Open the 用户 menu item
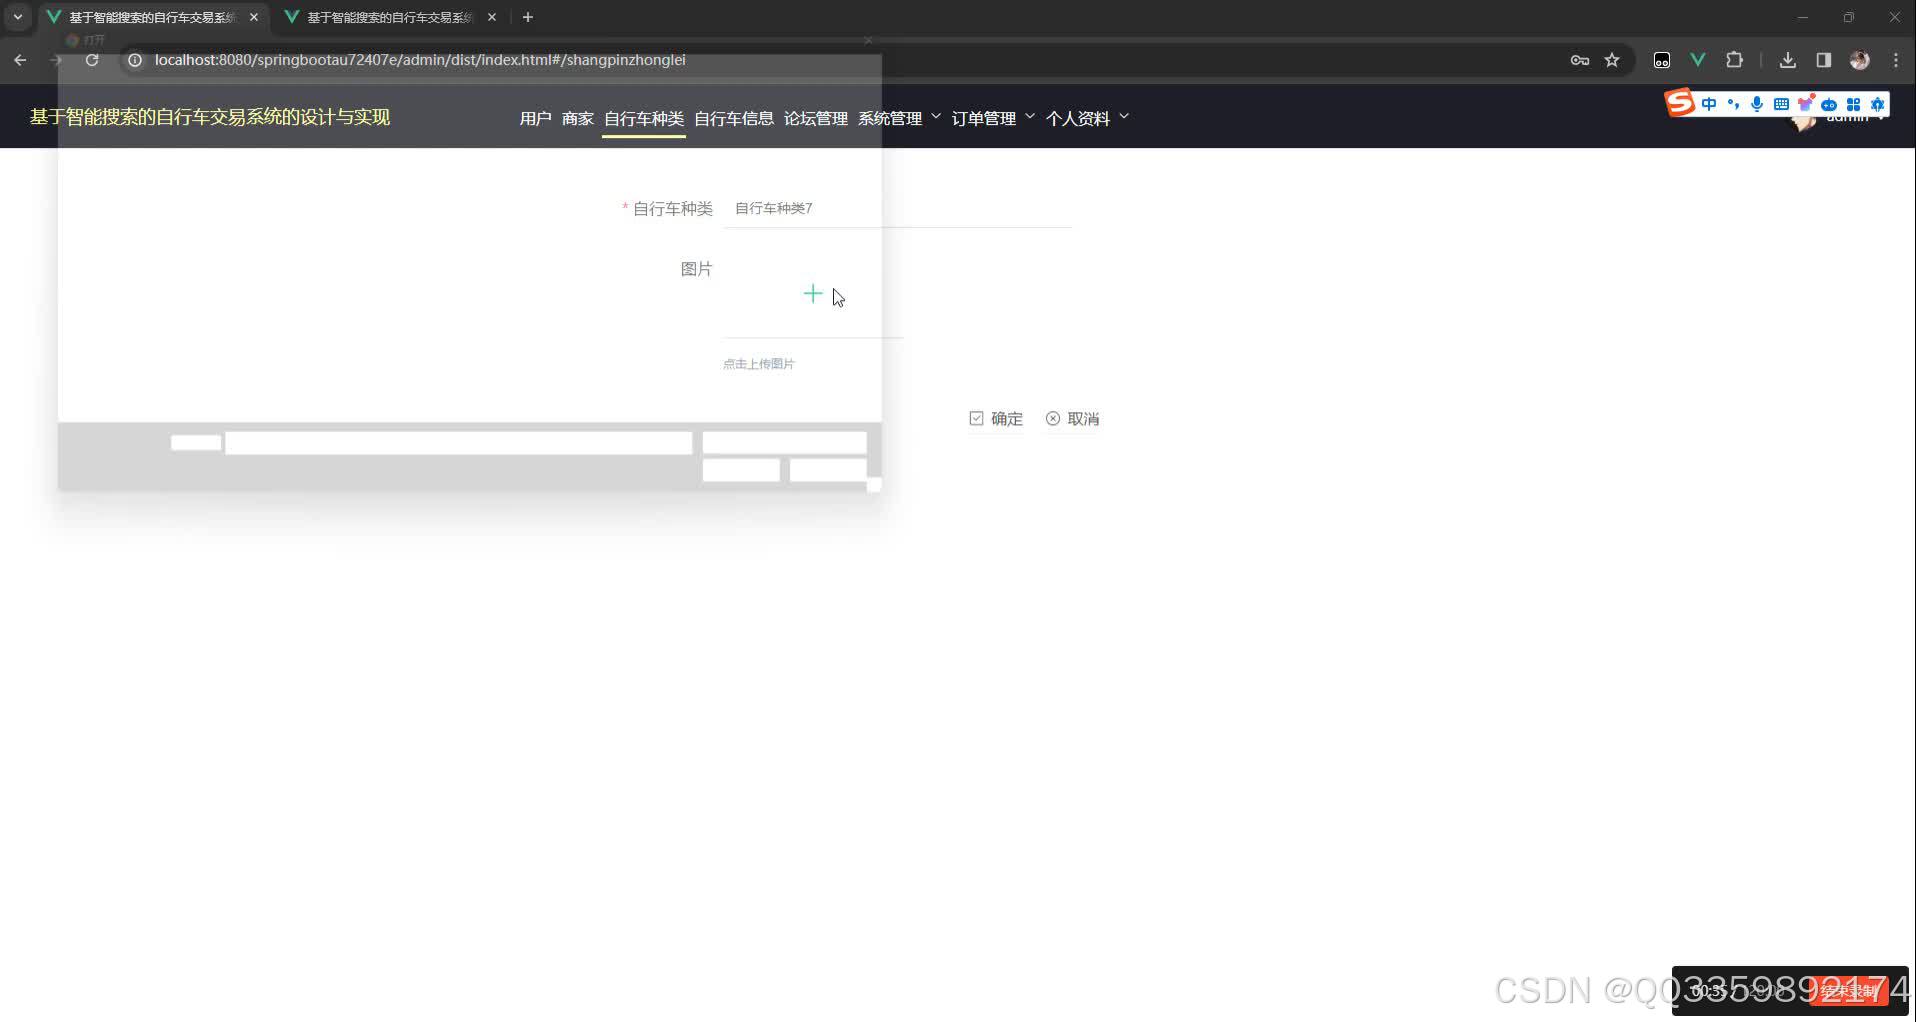1916x1022 pixels. [x=535, y=118]
